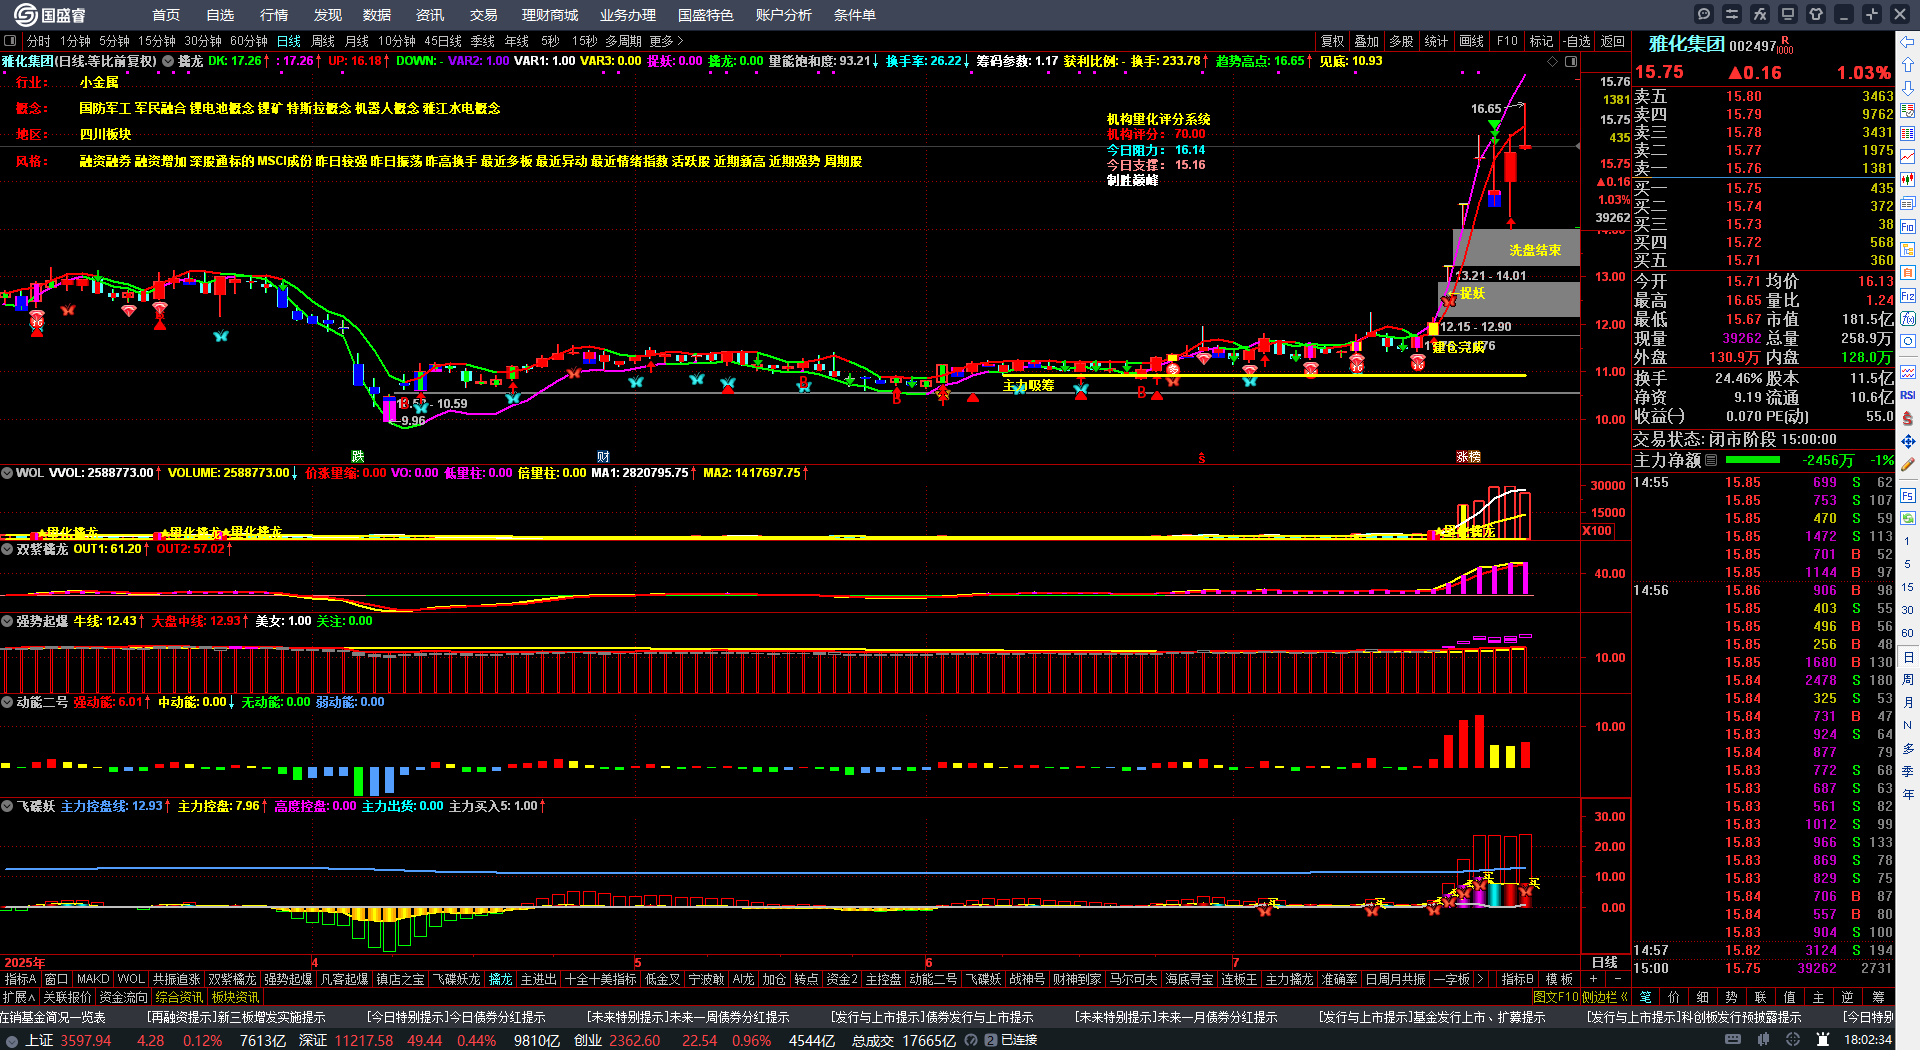Open the 画线 drawing tools
The image size is (1920, 1050).
click(x=1472, y=41)
